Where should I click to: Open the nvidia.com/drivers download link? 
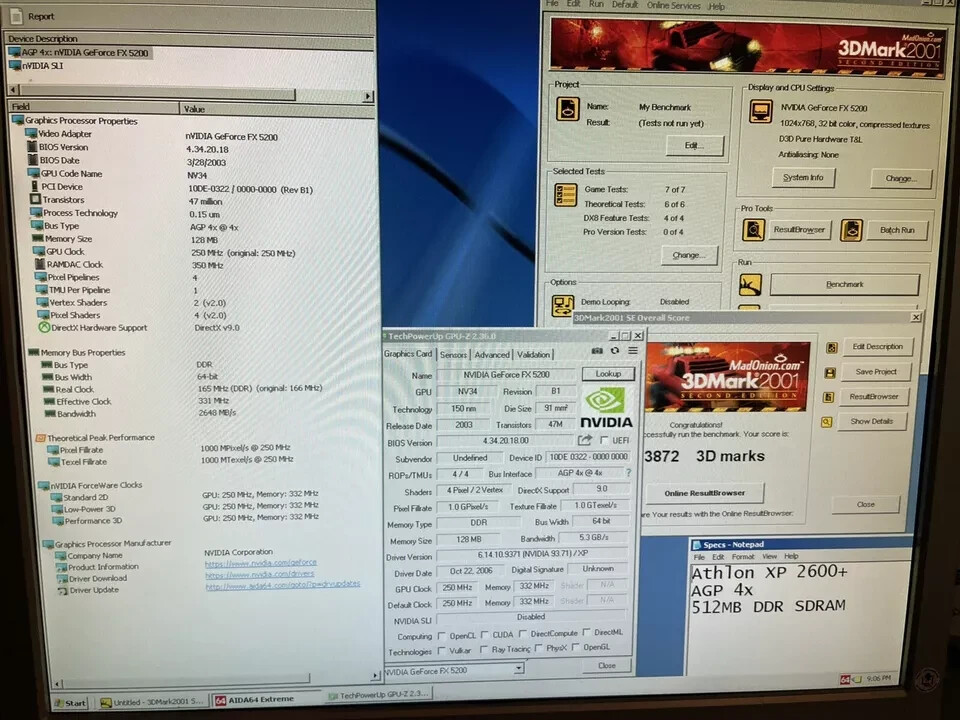click(x=260, y=574)
